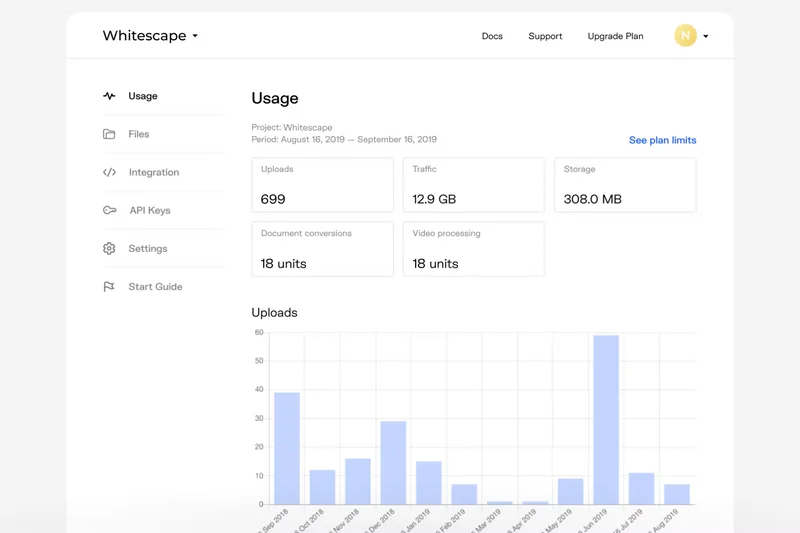Click the API Keys key icon

(x=109, y=210)
